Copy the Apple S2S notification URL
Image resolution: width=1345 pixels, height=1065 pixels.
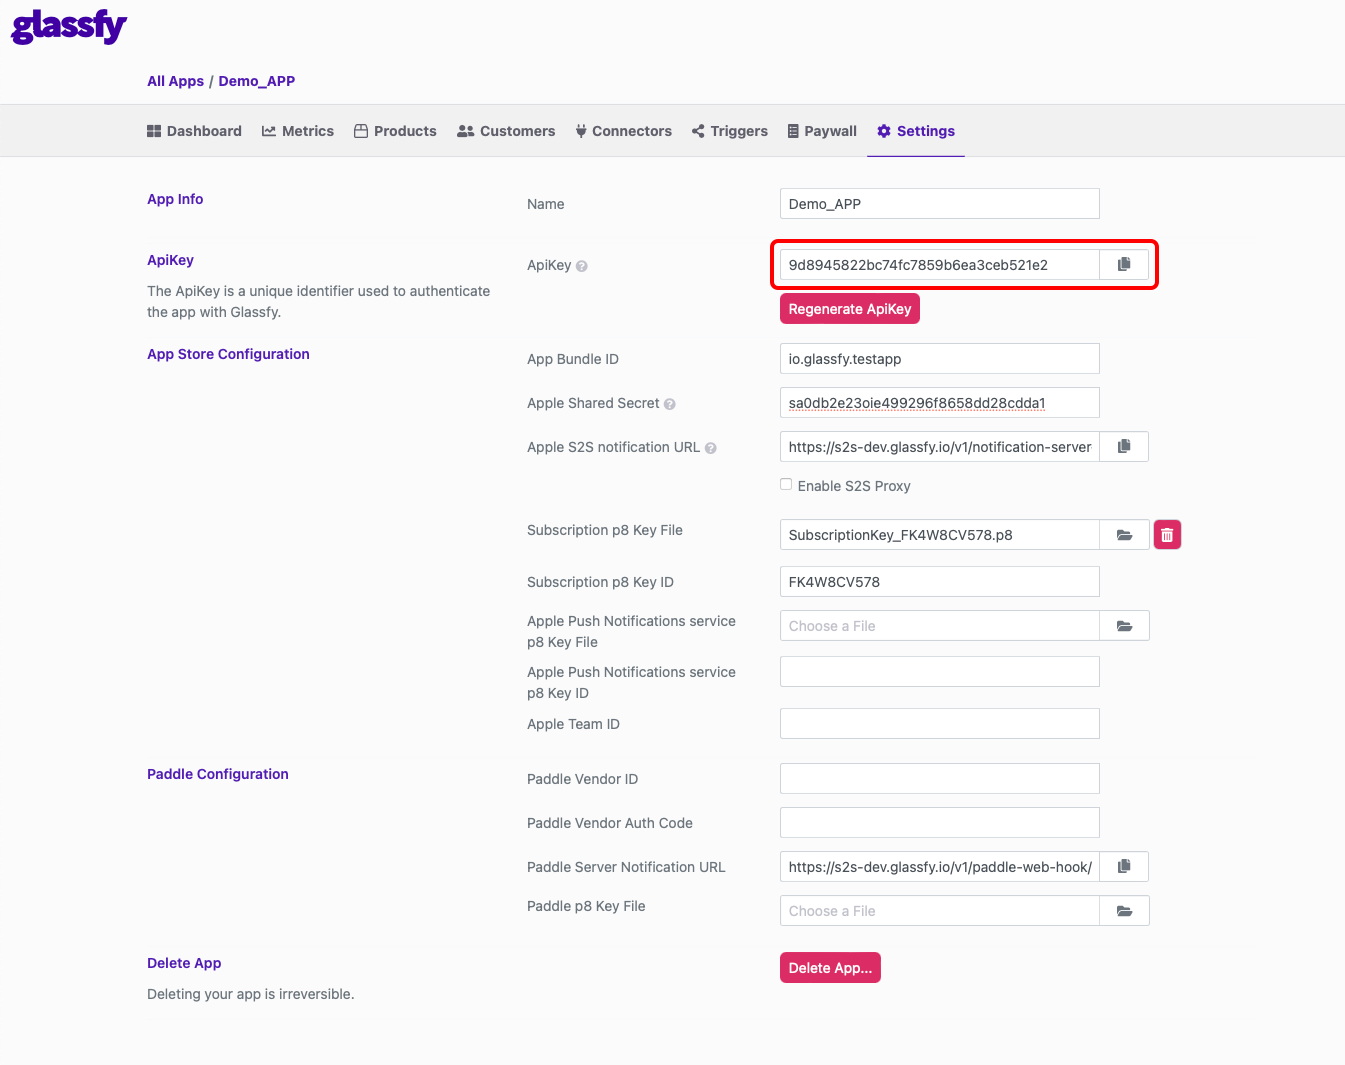(x=1124, y=446)
